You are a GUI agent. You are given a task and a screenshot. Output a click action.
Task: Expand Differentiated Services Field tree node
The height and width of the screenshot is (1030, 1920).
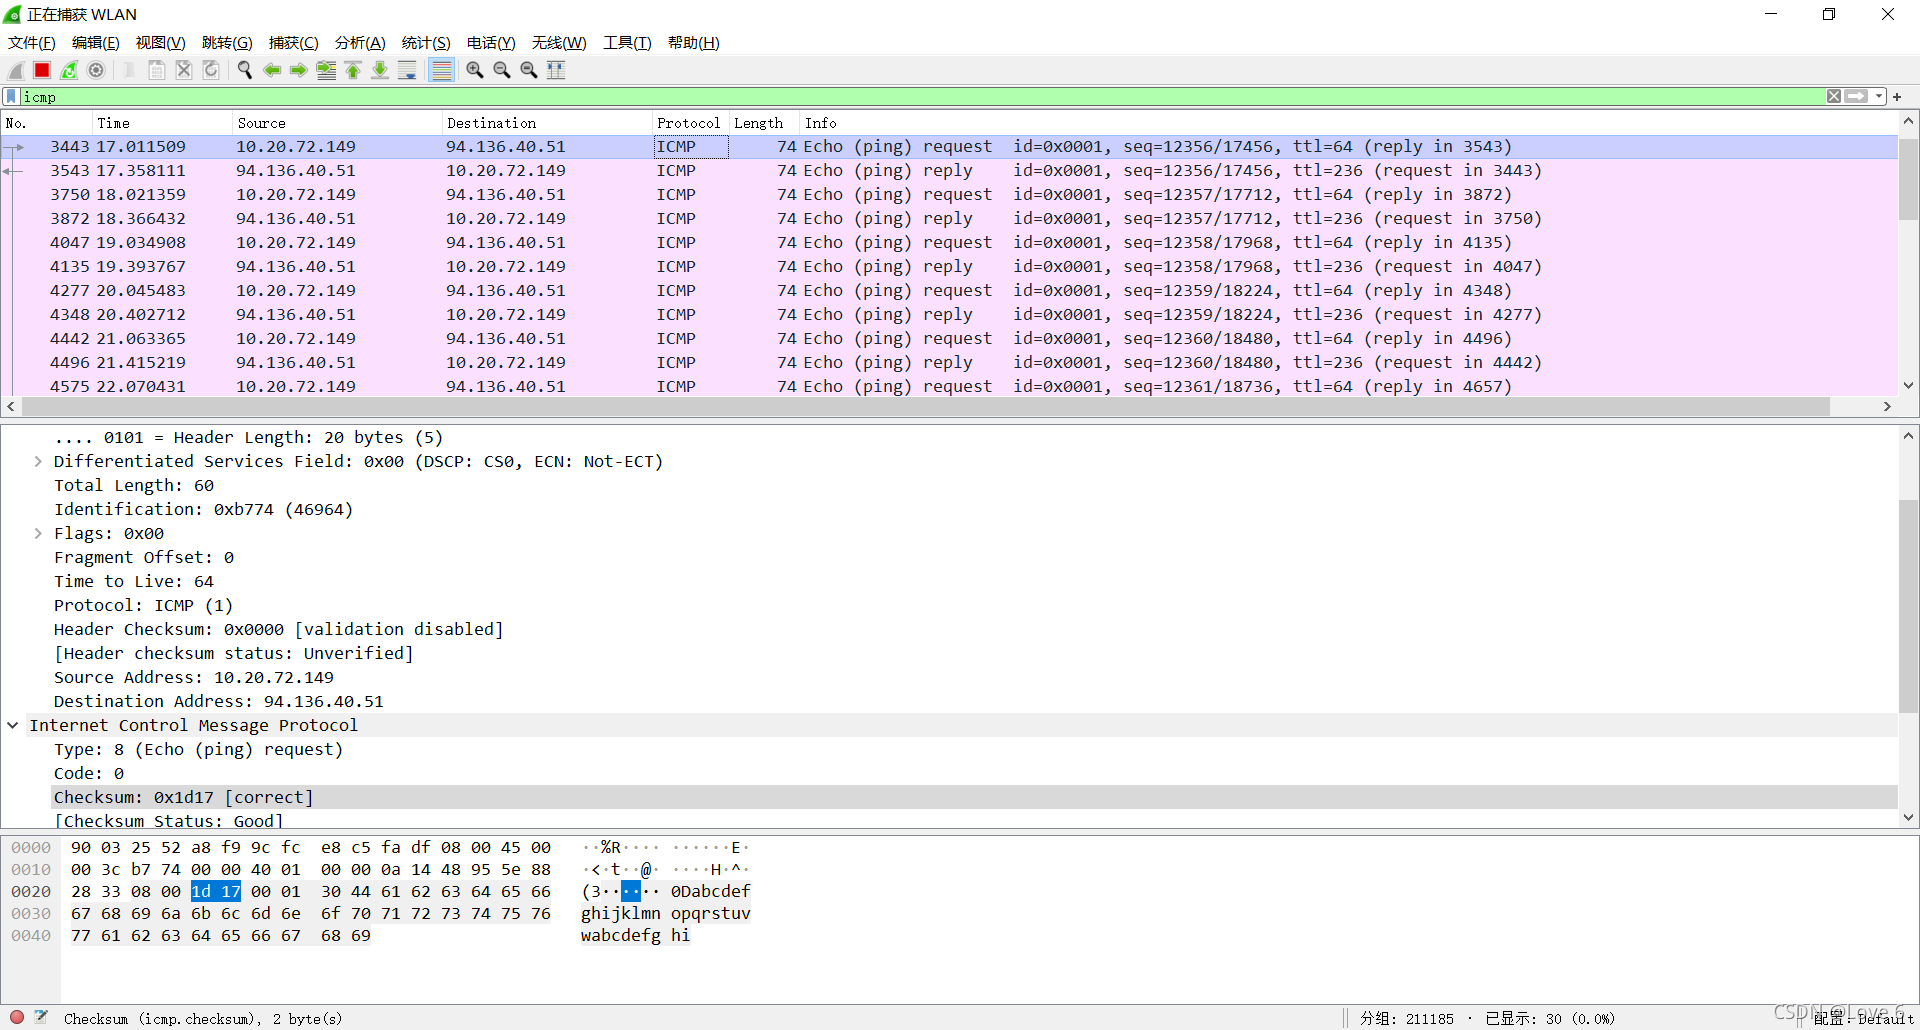click(38, 462)
